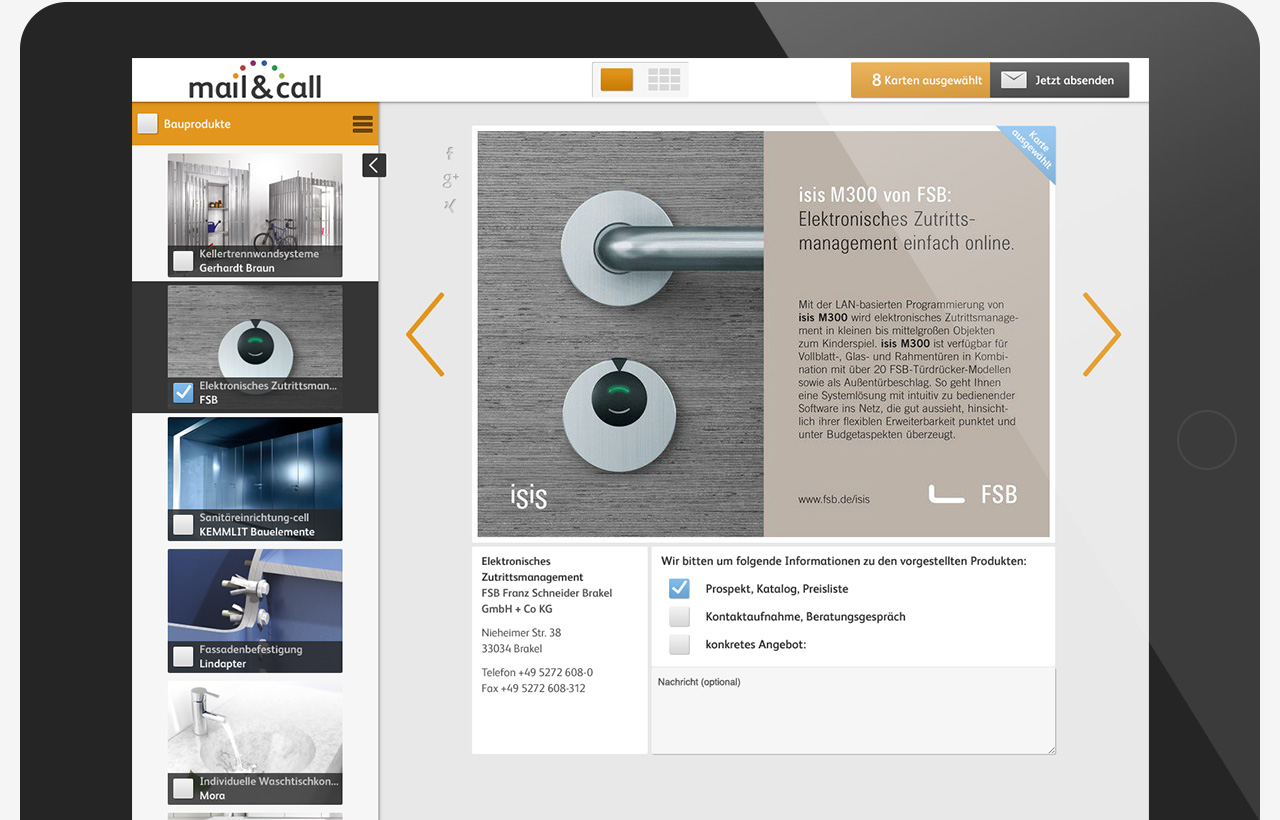Check Kontaktaufnahme, Beratungsgespräch
The height and width of the screenshot is (820, 1280).
(x=679, y=616)
